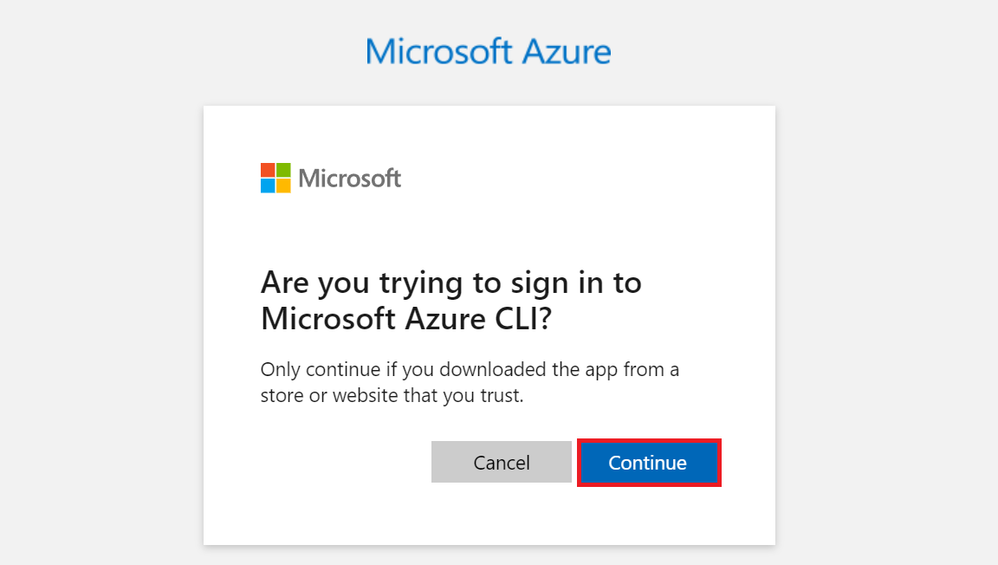Click the blue Continue button
This screenshot has width=998, height=565.
point(648,463)
